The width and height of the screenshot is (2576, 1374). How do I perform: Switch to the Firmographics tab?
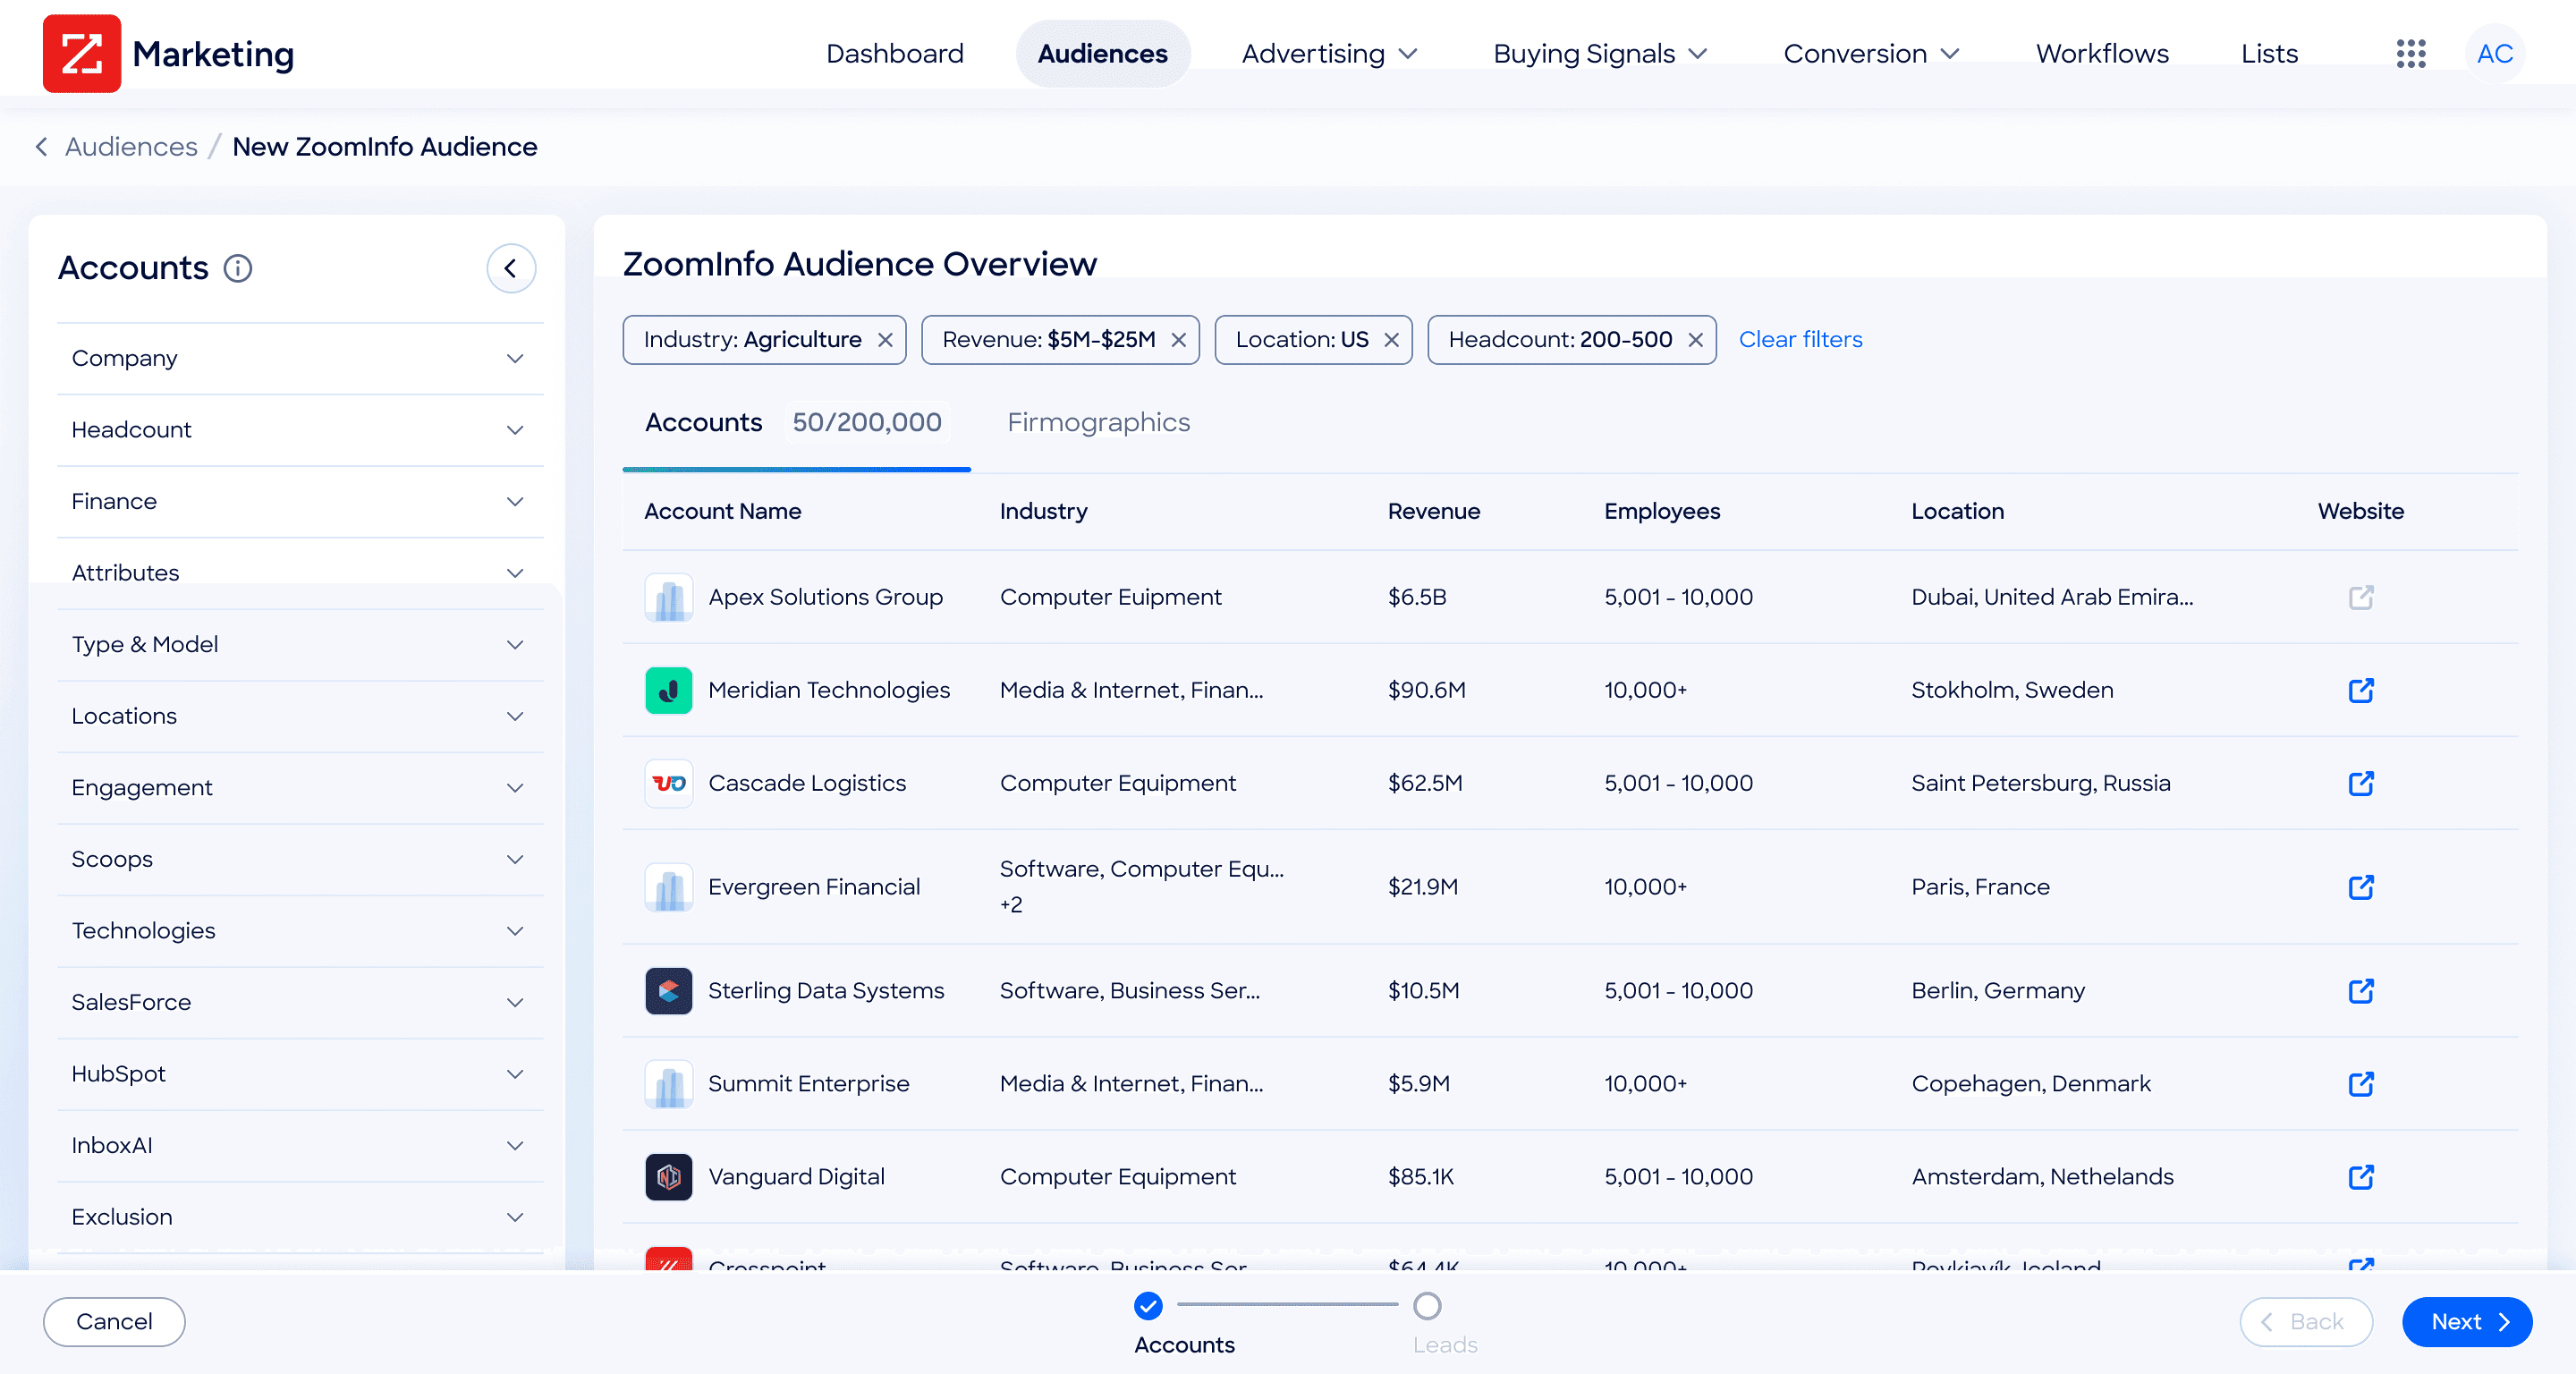1098,422
